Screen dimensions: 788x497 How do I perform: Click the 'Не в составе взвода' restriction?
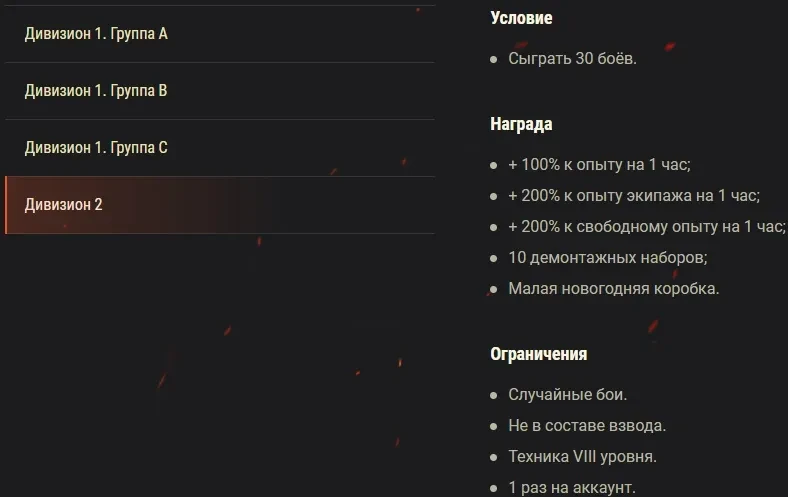[x=586, y=426]
